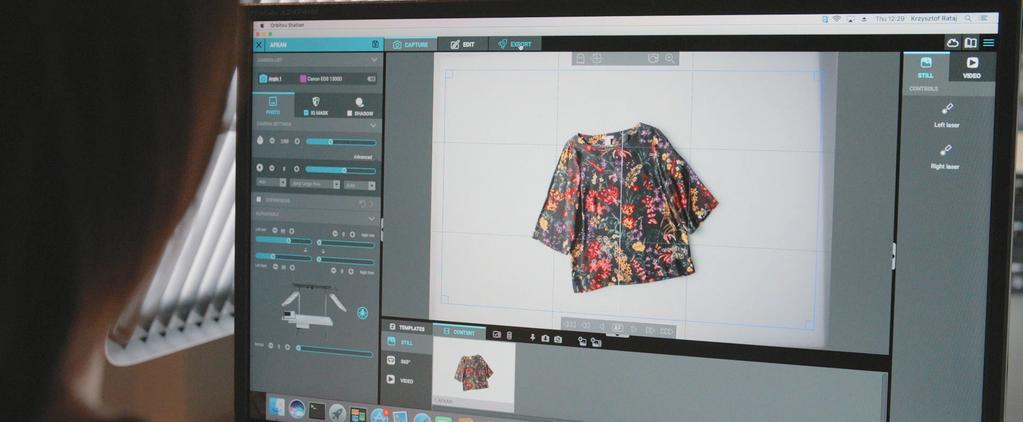The image size is (1023, 422).
Task: Click the save icon in left panel header
Action: point(375,44)
